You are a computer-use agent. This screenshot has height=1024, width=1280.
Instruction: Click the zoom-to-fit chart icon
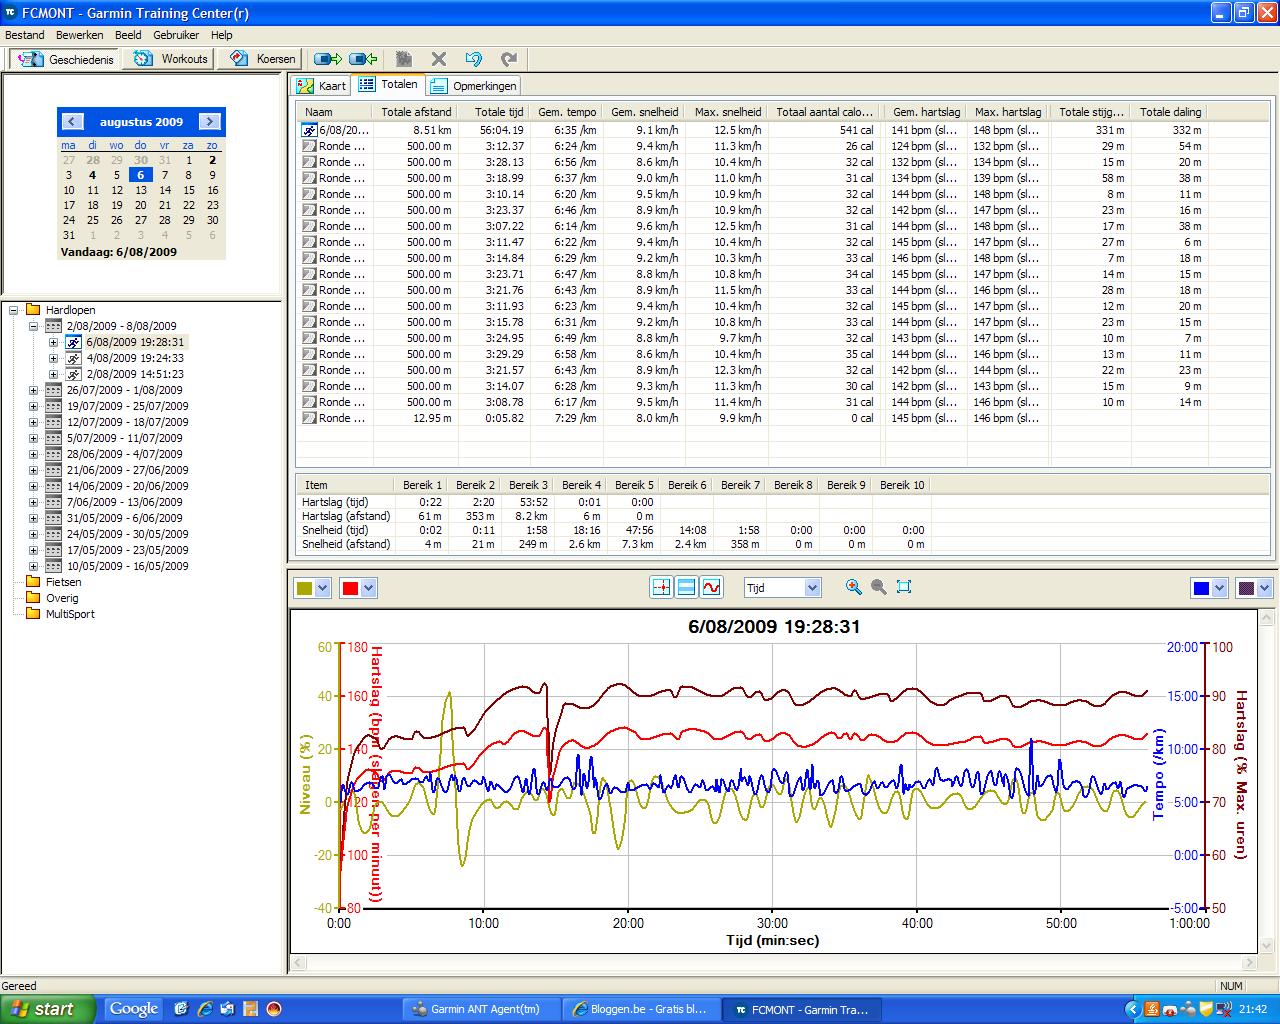click(x=904, y=587)
